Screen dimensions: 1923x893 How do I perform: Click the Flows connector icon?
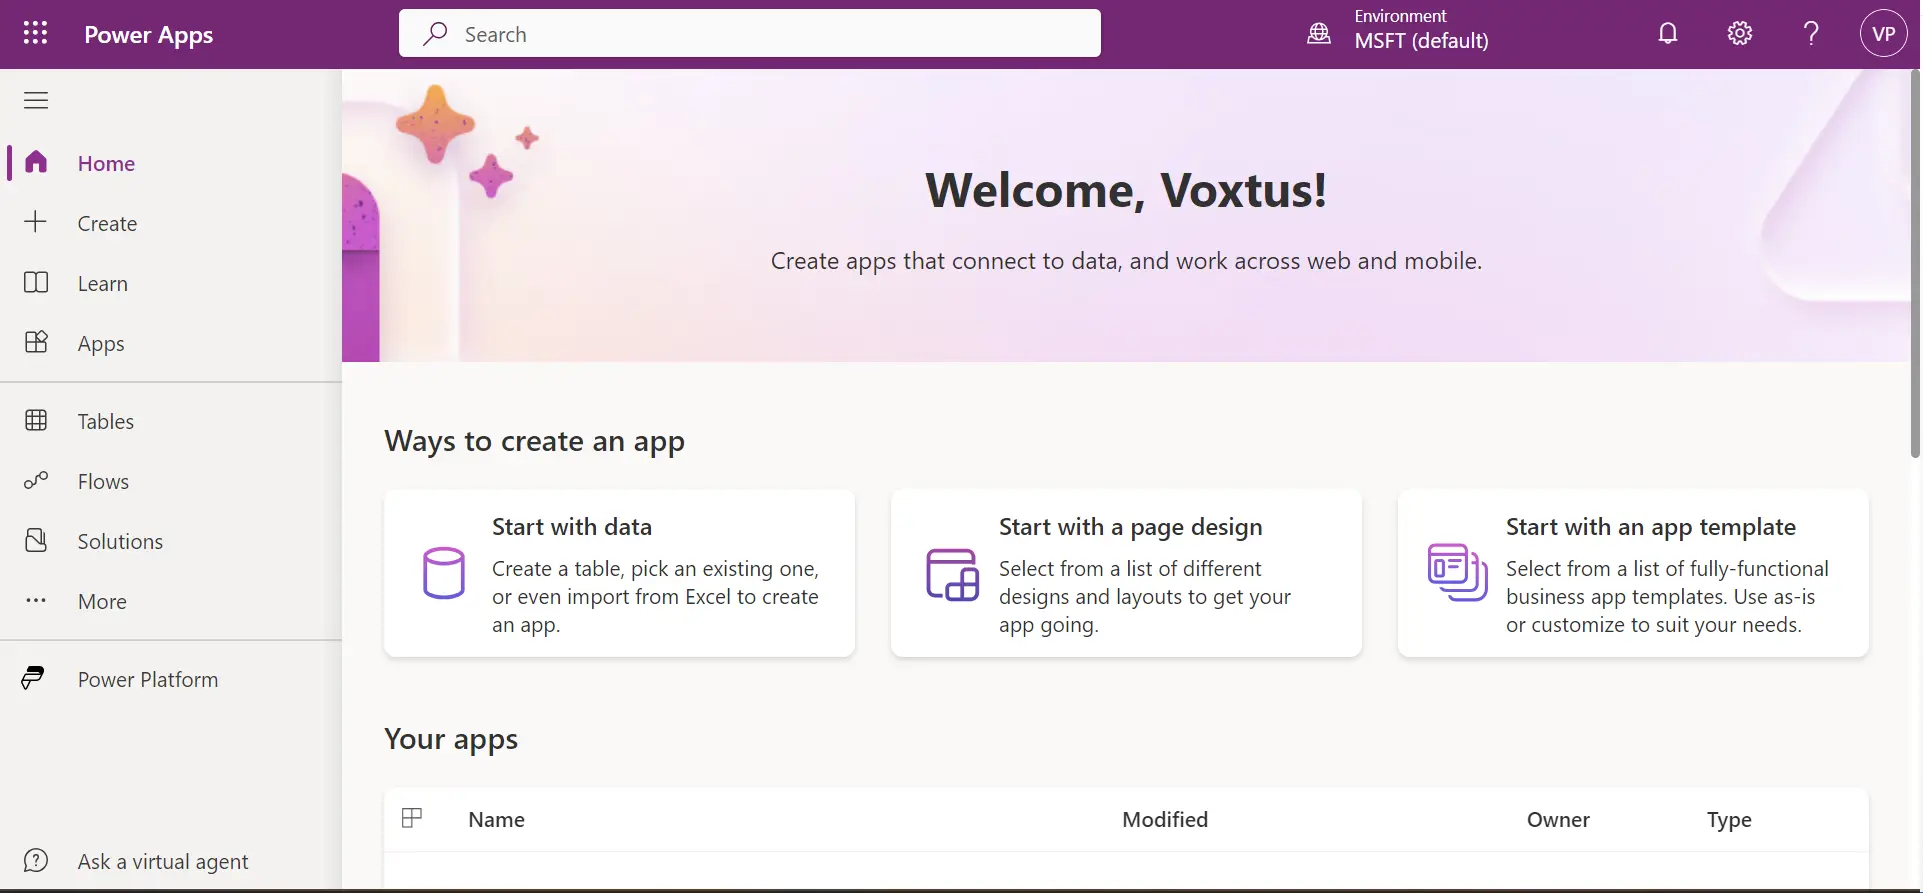(36, 480)
